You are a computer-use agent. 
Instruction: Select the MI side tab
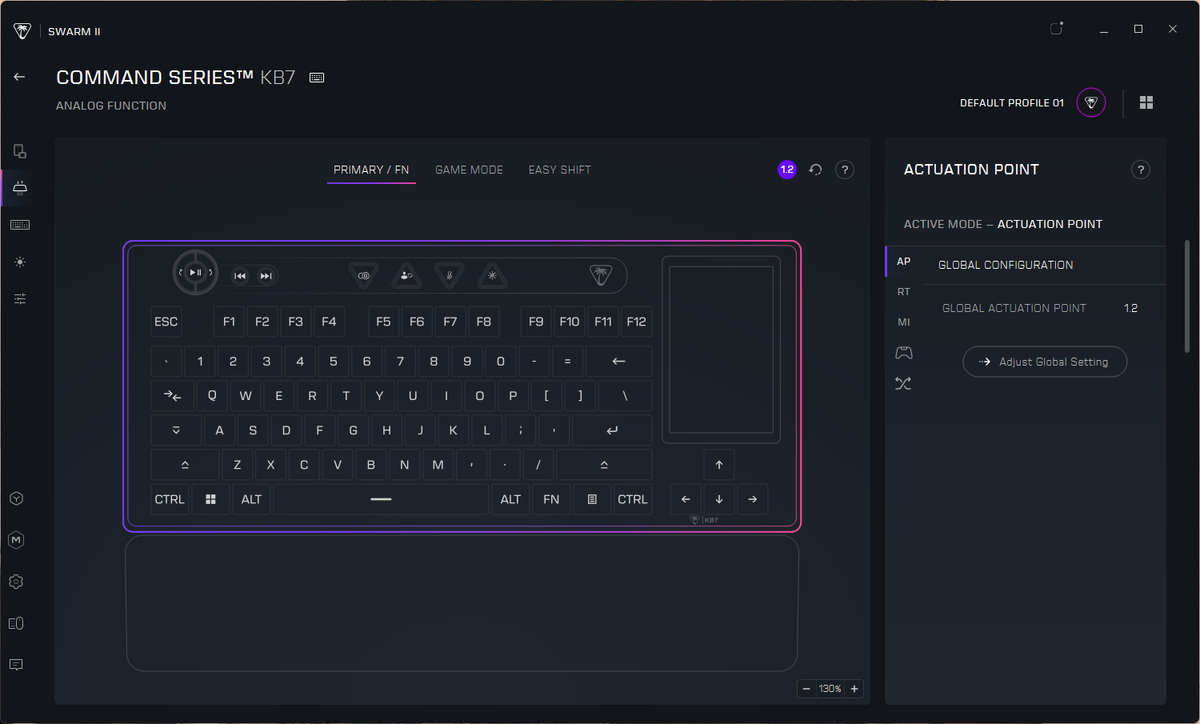903,322
